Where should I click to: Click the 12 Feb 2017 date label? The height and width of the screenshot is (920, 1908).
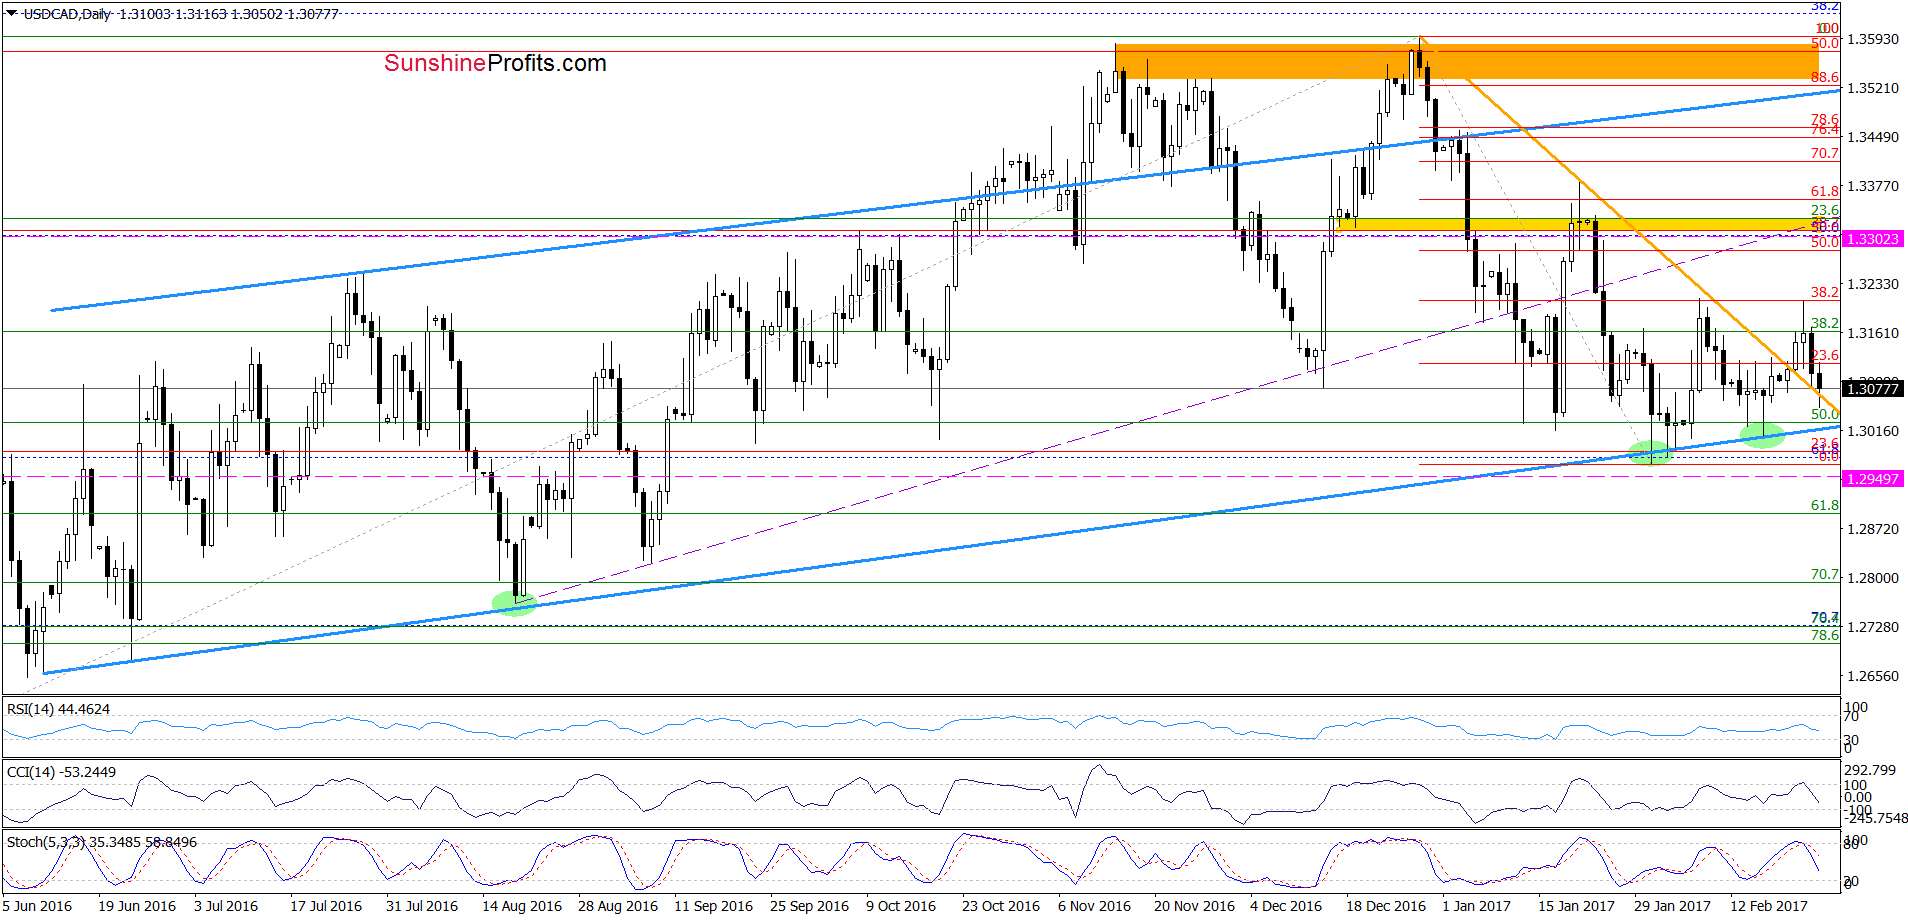(x=1769, y=906)
